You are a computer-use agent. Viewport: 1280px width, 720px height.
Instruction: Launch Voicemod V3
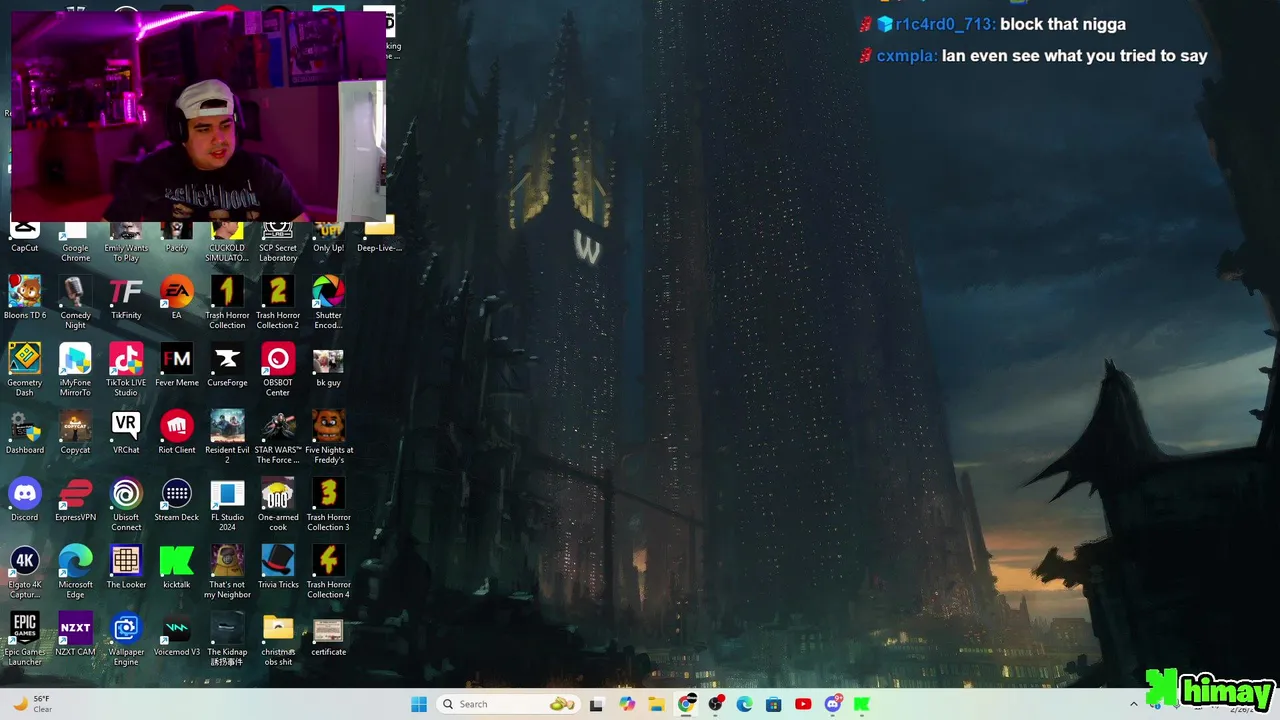[177, 633]
